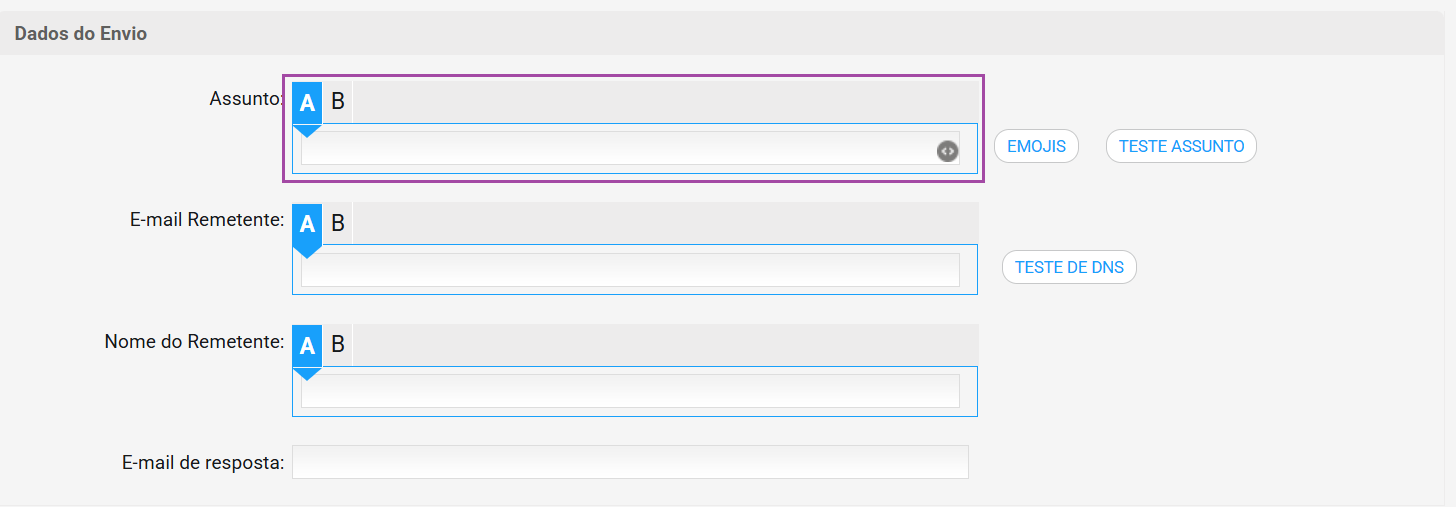Click the Assunto field label
Screen dimensions: 1456x507
247,98
